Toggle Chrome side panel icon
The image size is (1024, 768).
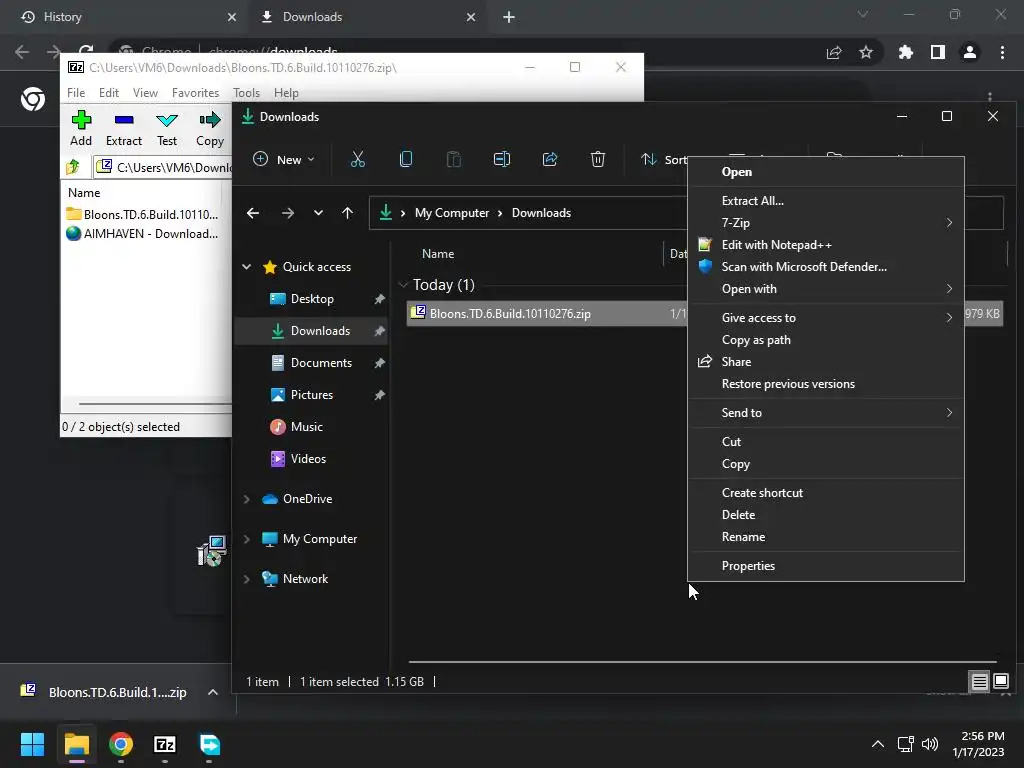(938, 52)
